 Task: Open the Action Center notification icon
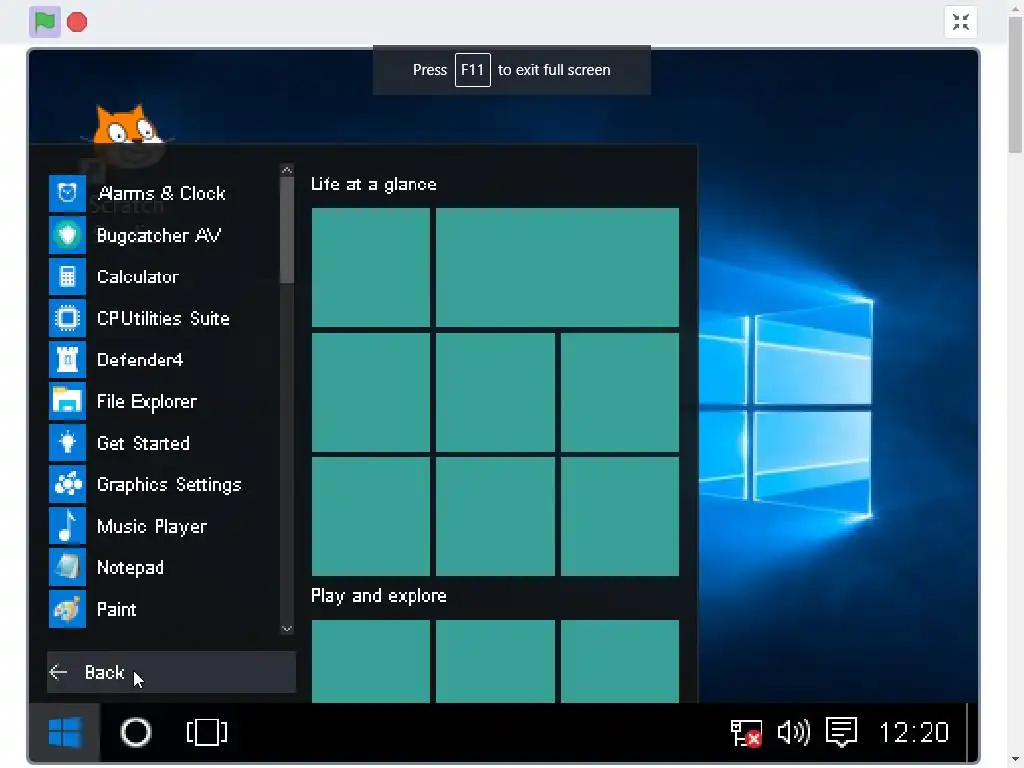841,732
